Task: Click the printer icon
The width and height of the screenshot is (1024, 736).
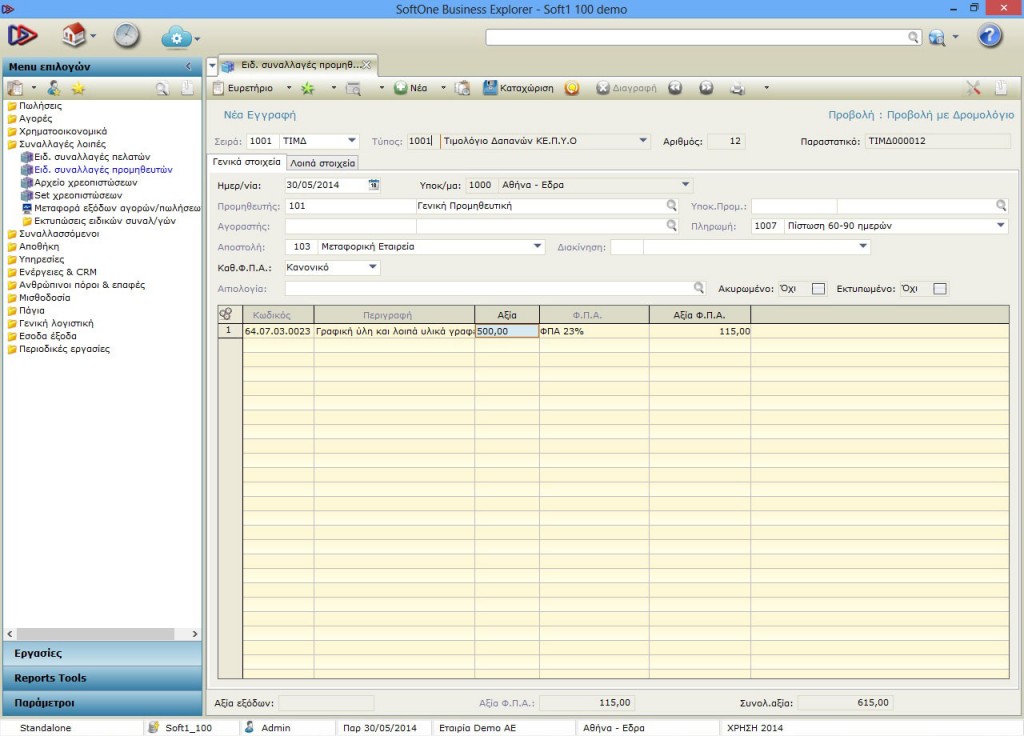Action: [737, 88]
